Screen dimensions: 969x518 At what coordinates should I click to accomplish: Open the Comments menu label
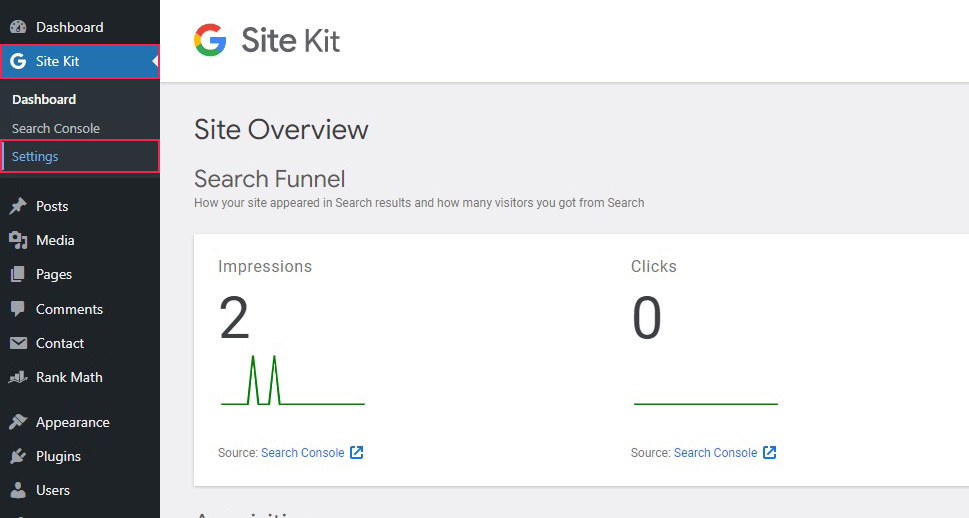click(69, 309)
